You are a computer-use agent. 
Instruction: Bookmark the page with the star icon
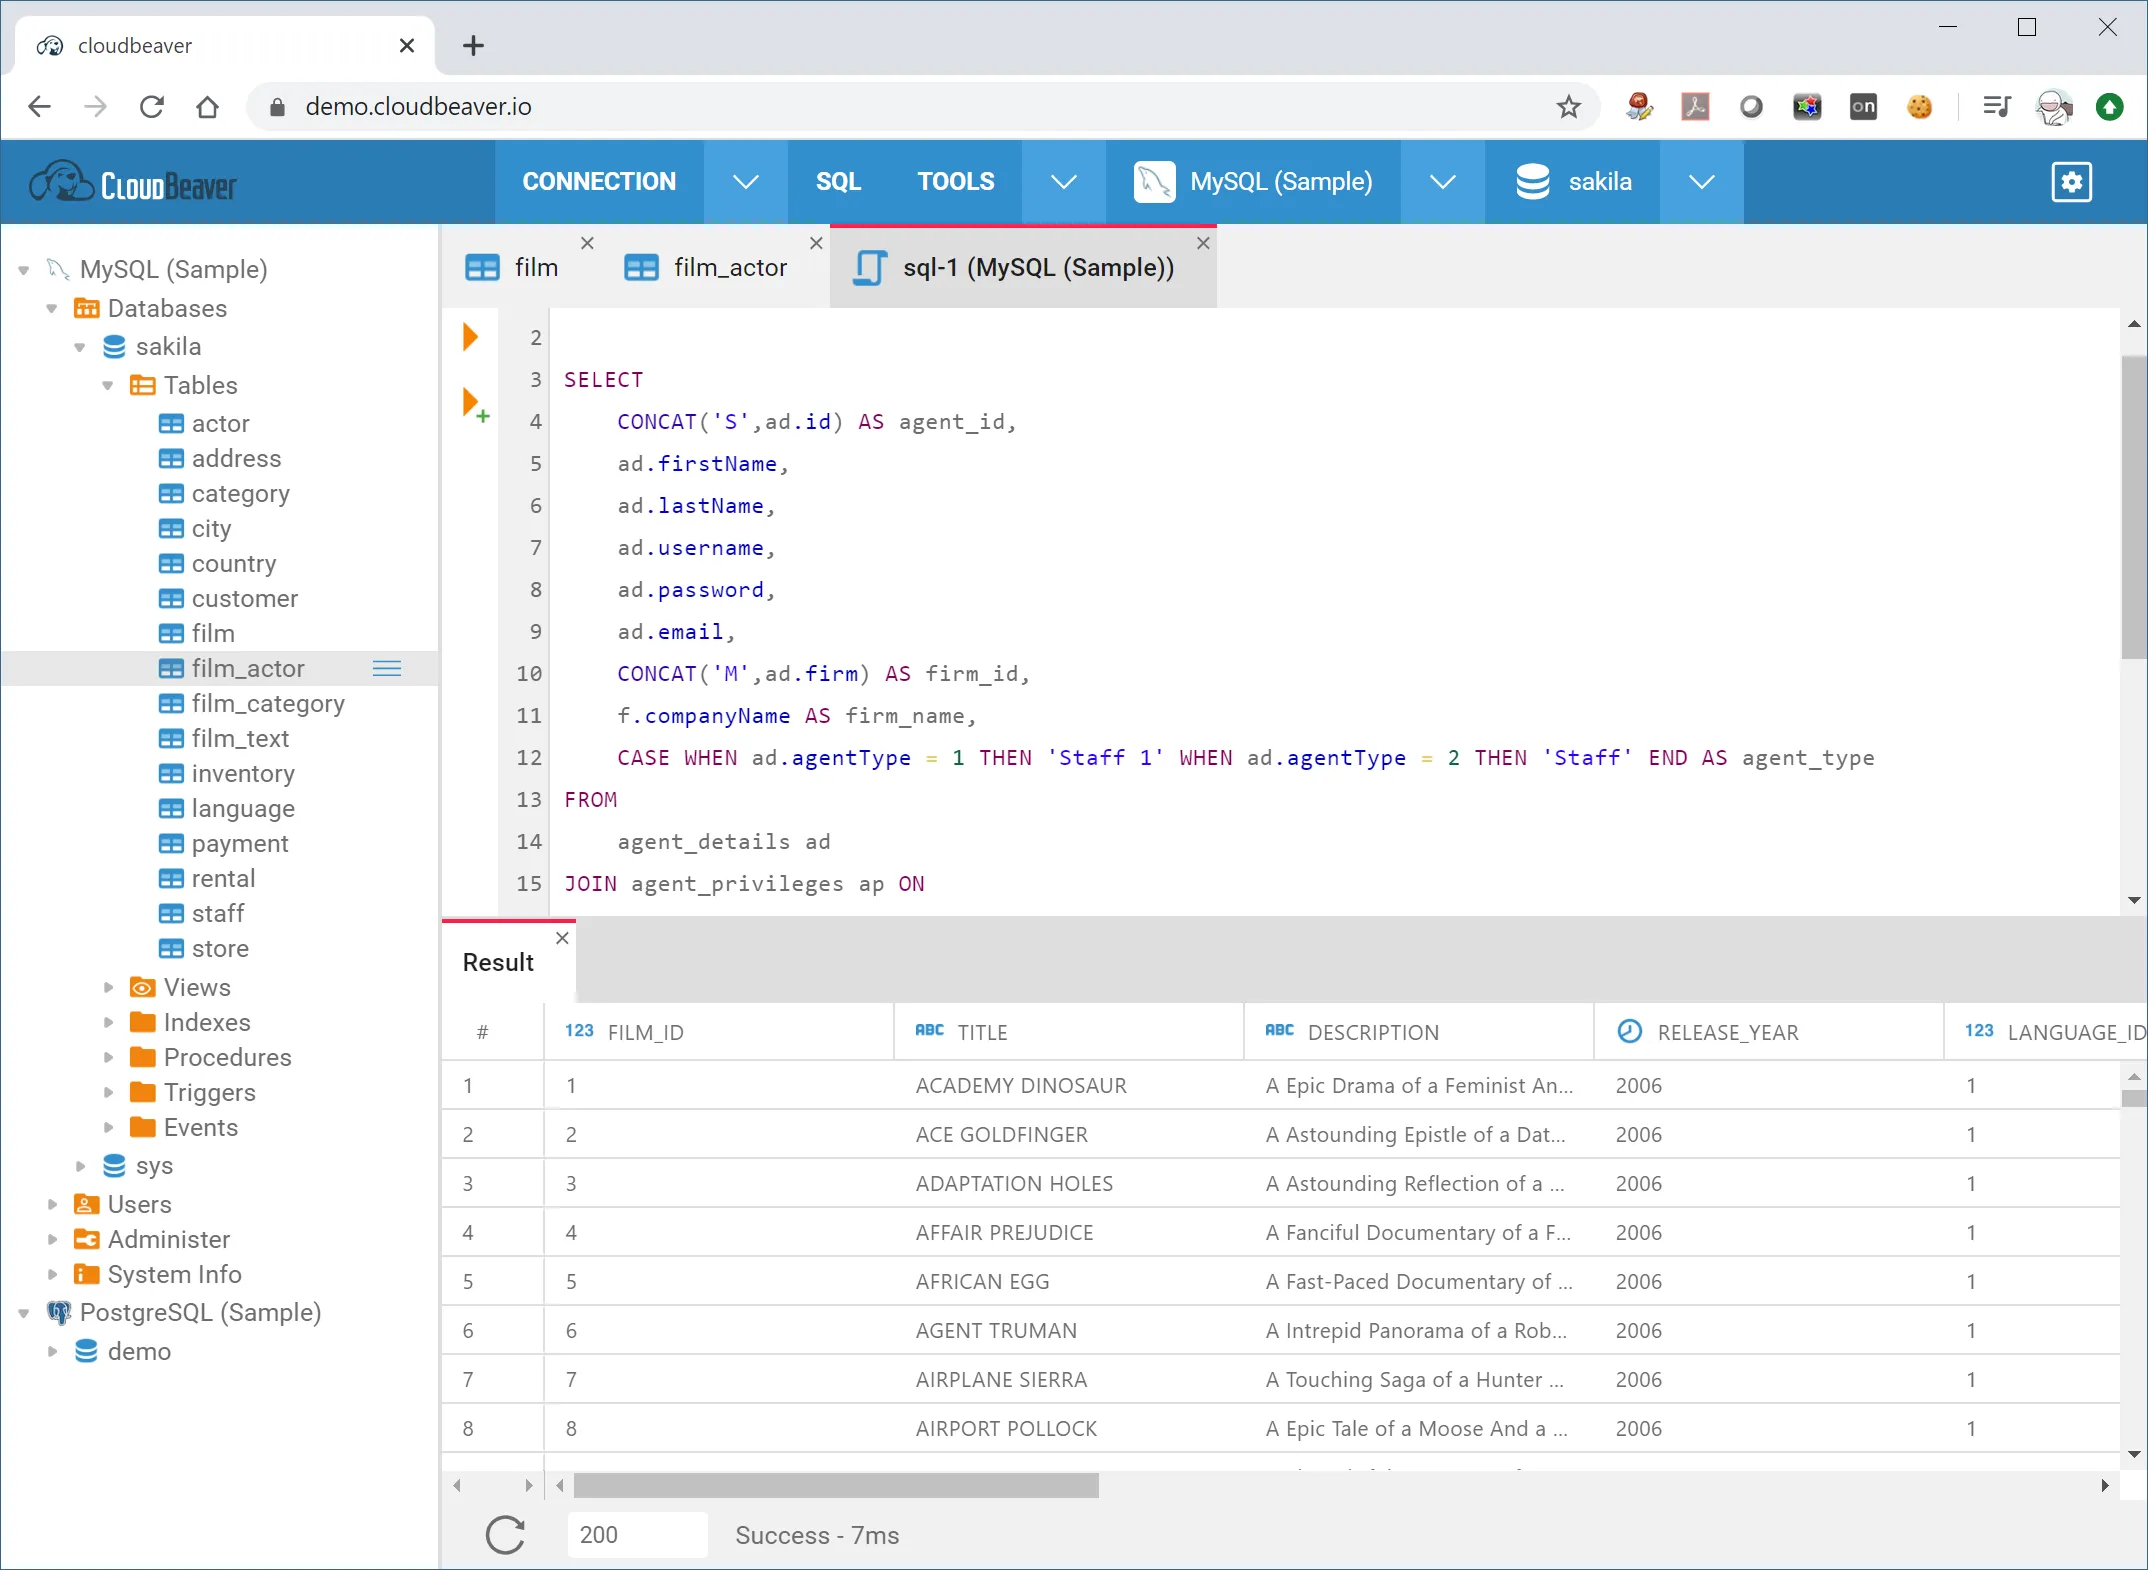(1568, 107)
